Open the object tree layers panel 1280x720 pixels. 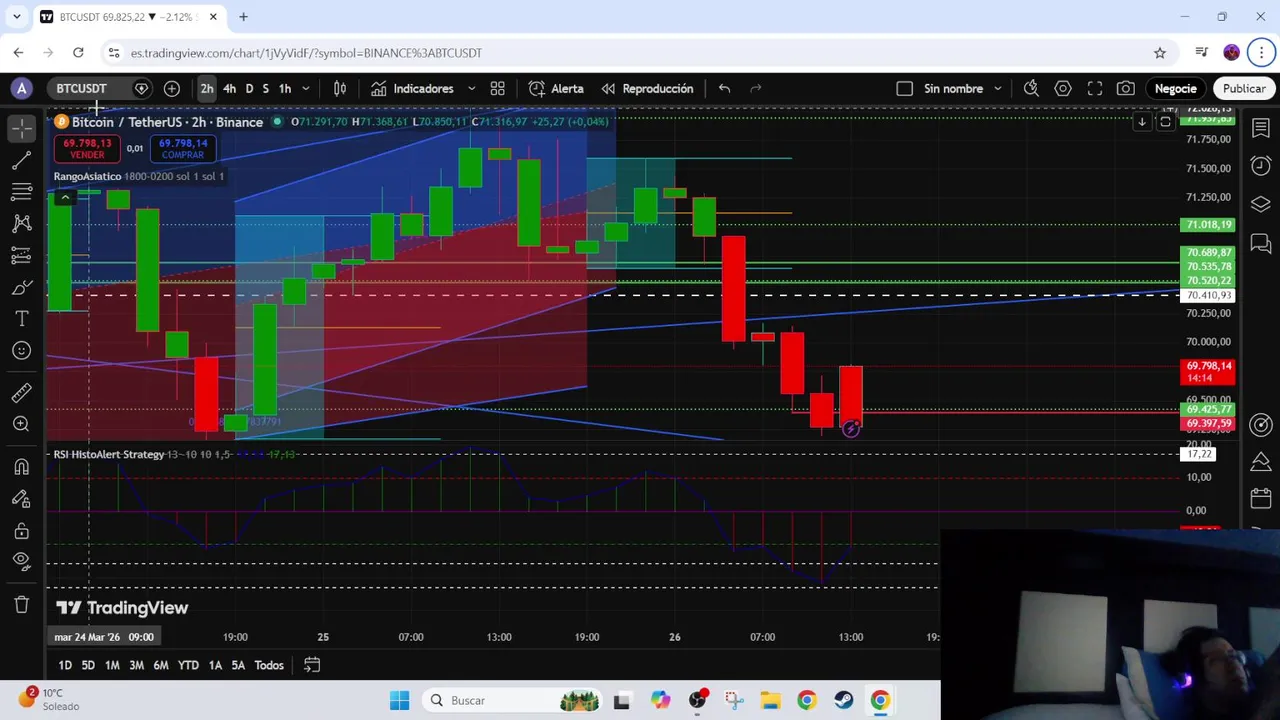(x=1261, y=204)
